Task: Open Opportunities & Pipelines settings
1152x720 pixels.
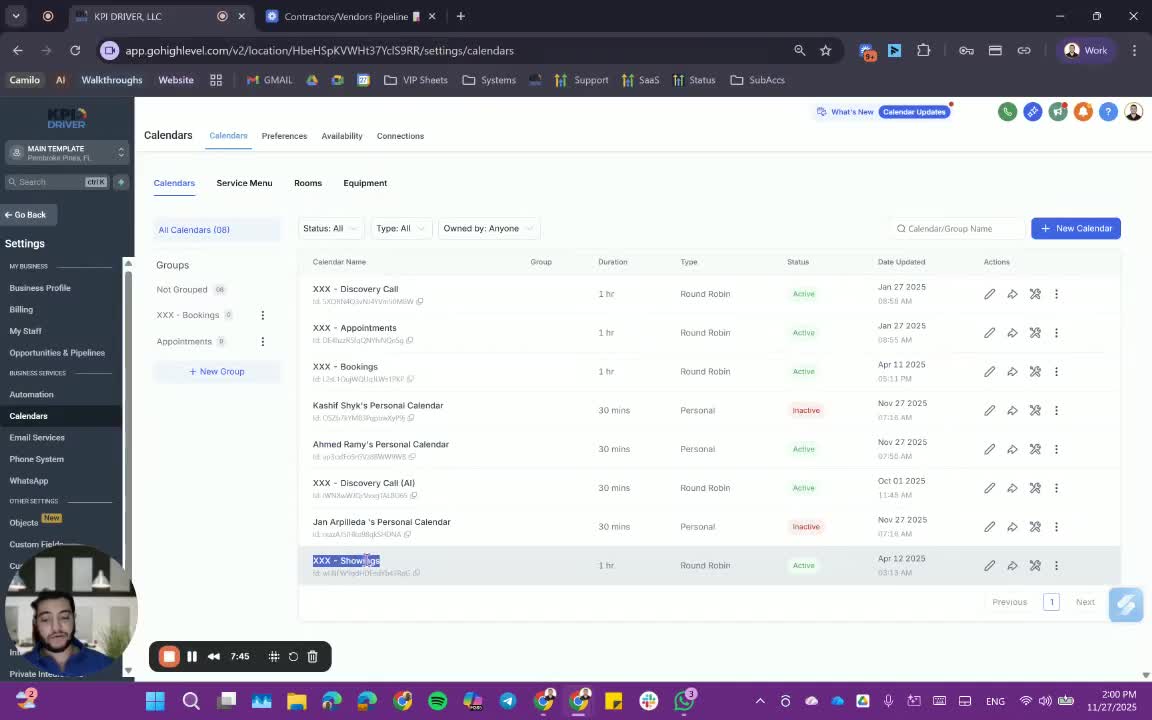Action: [57, 353]
